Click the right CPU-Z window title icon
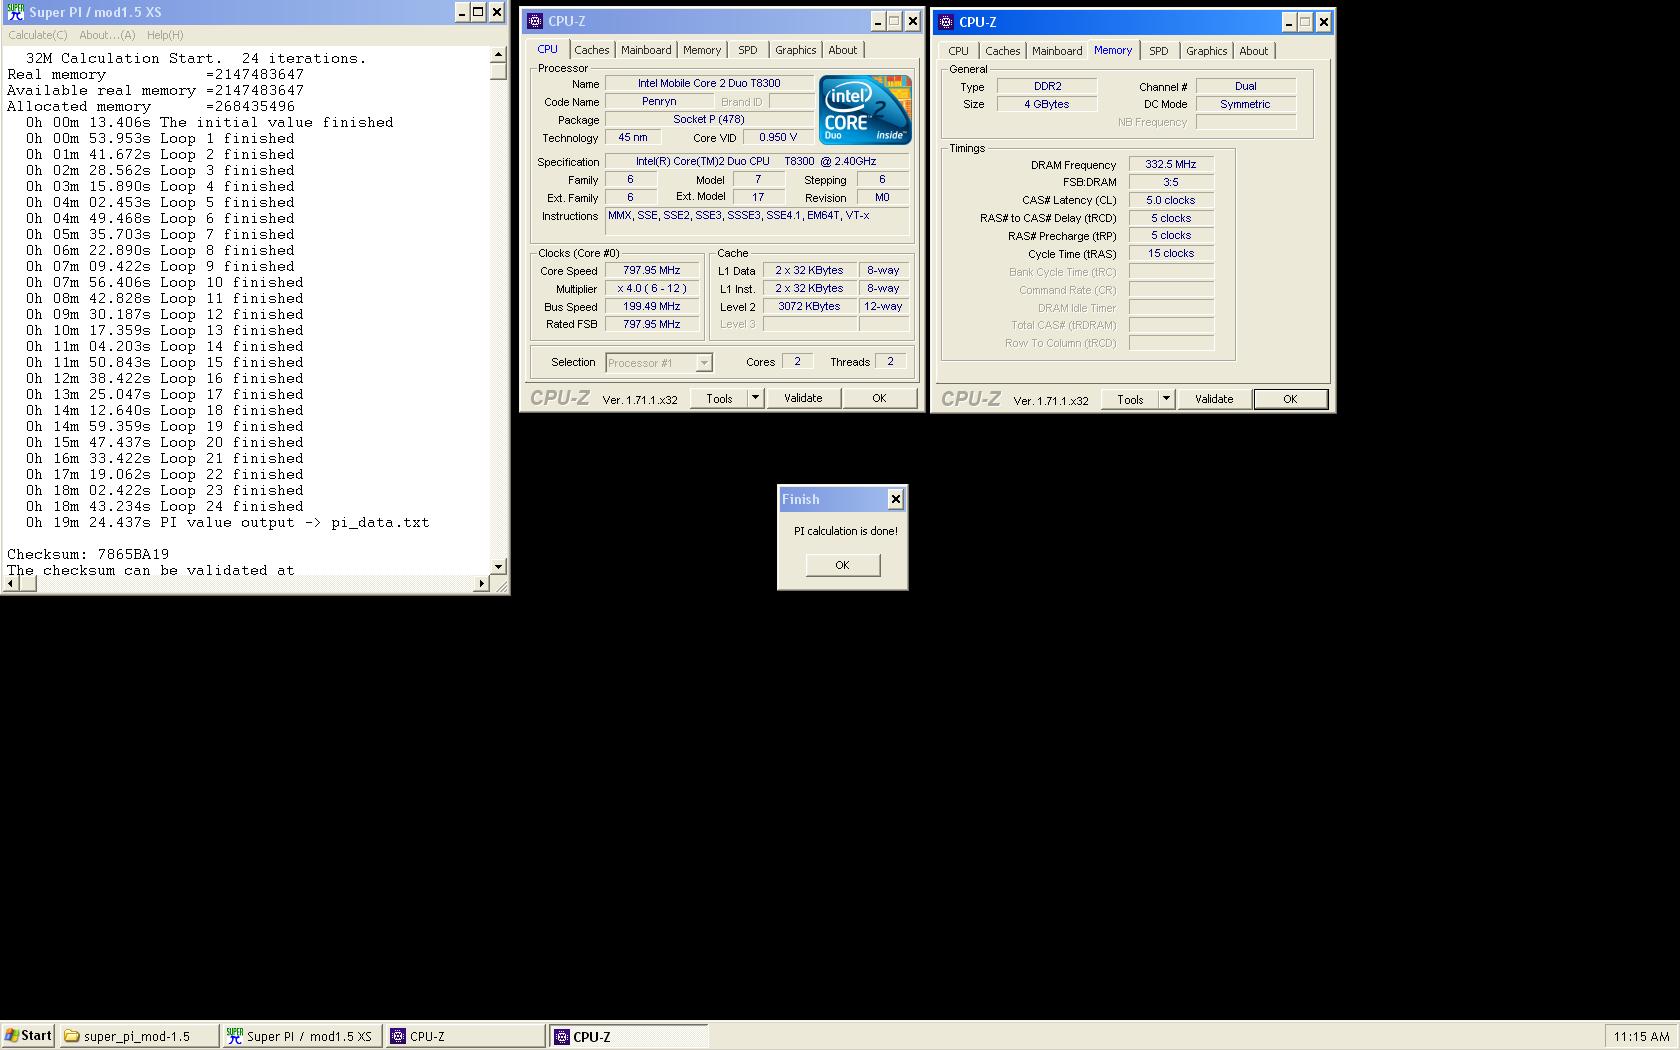This screenshot has width=1680, height=1050. (x=947, y=22)
